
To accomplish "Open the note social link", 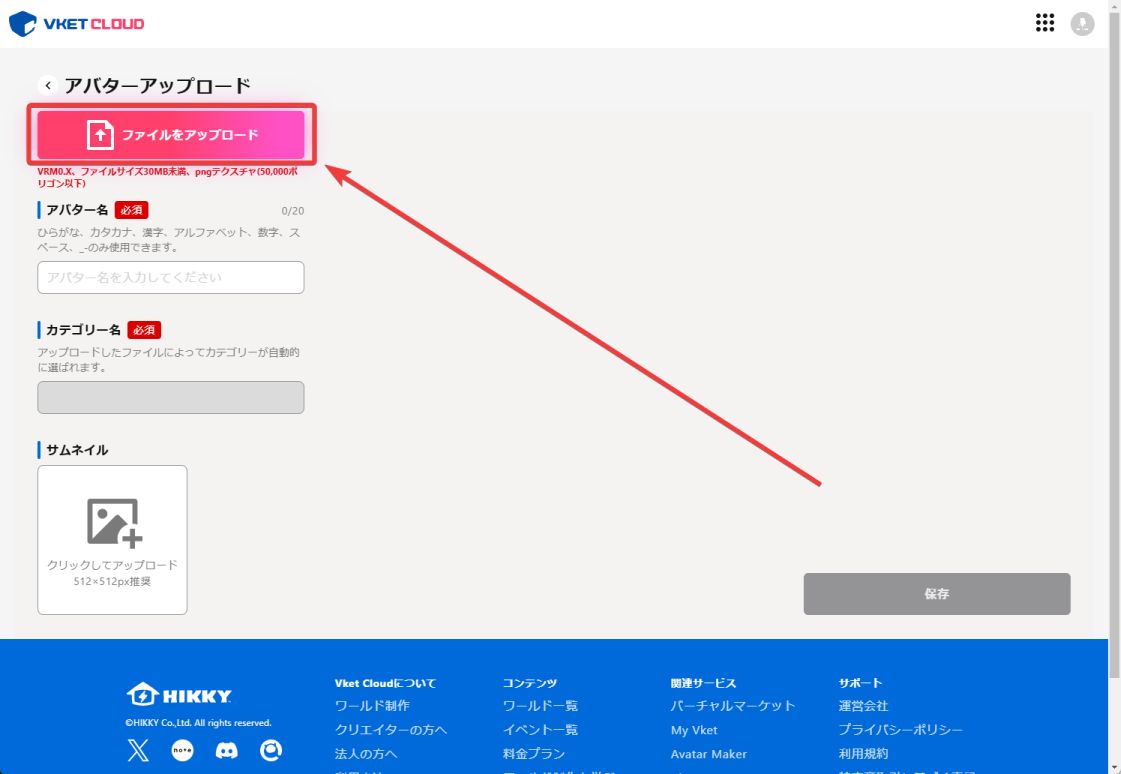I will (x=182, y=751).
